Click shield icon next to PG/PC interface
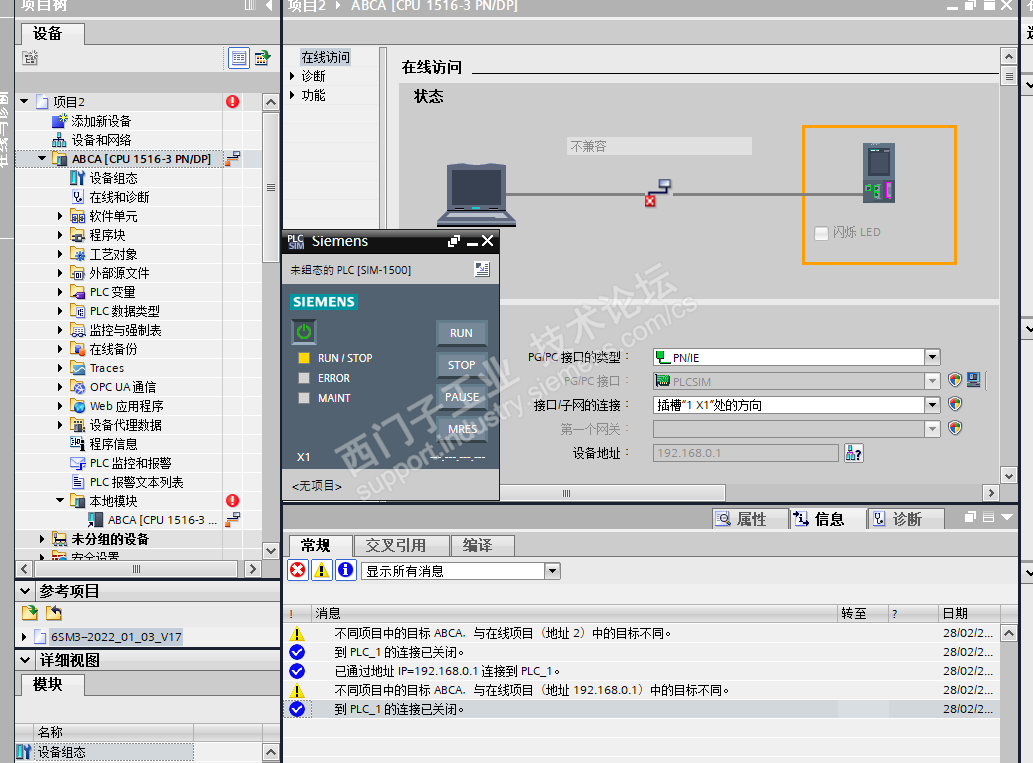The width and height of the screenshot is (1033, 763). 955,380
